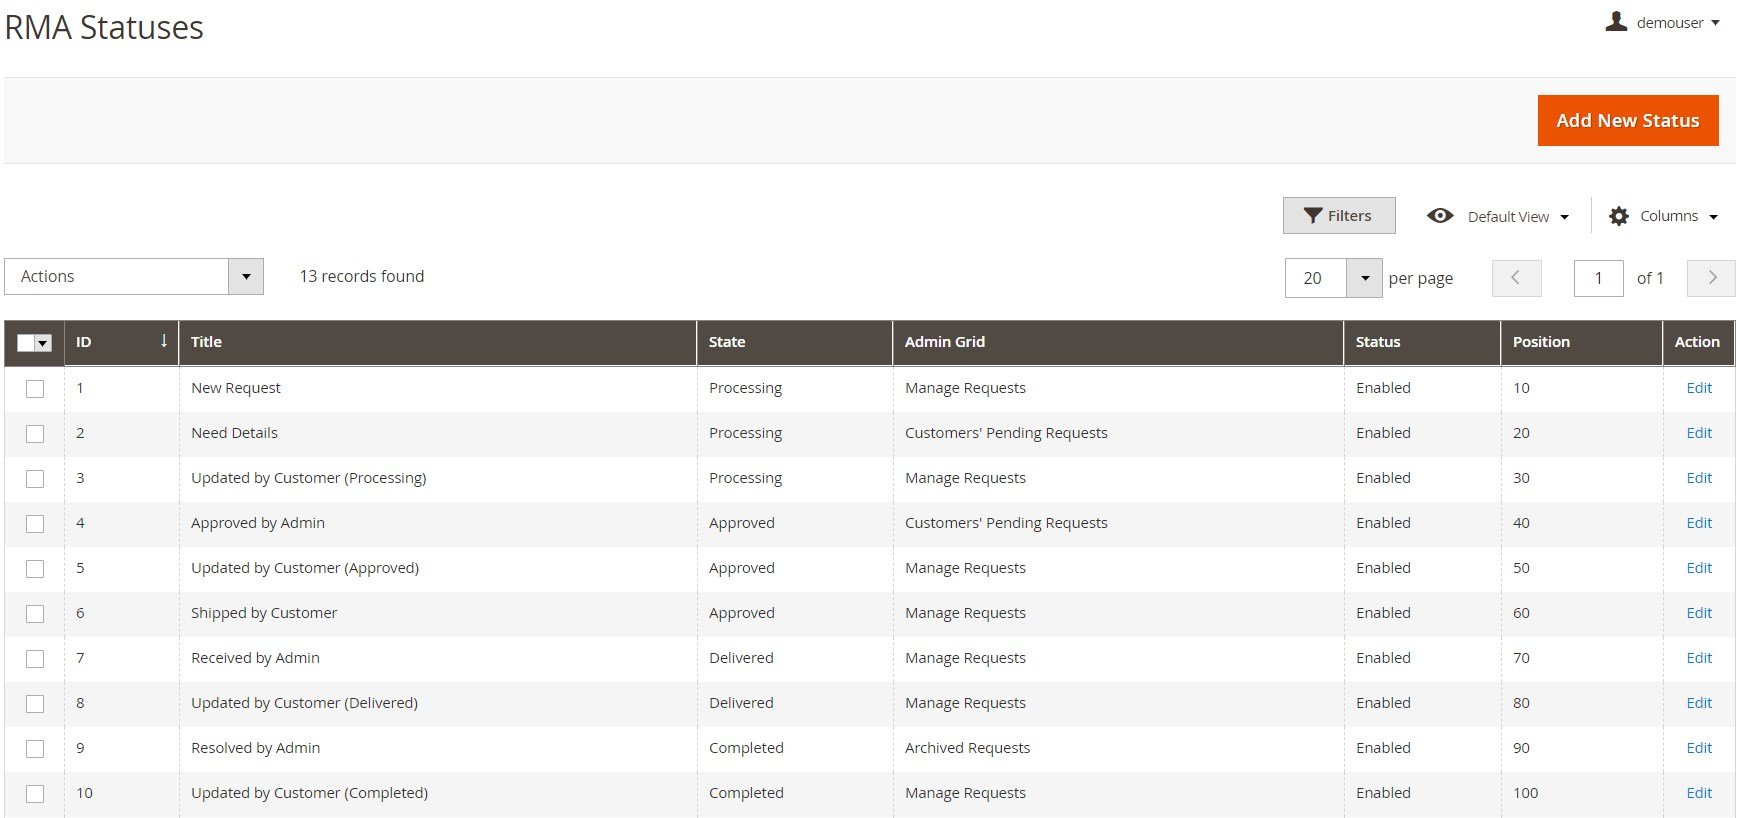Viewport: 1741px width, 818px height.
Task: Click the Add New Status button
Action: [1628, 120]
